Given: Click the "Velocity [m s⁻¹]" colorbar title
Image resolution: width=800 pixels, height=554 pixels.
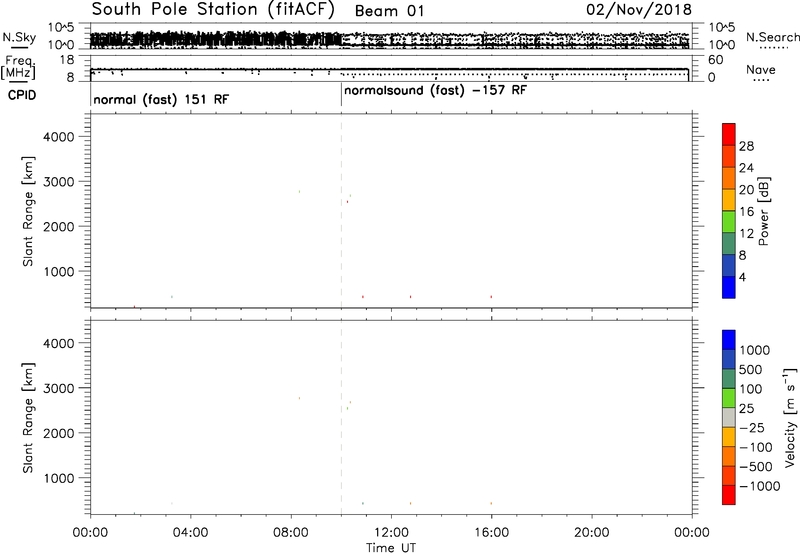Looking at the screenshot, I should pyautogui.click(x=790, y=417).
